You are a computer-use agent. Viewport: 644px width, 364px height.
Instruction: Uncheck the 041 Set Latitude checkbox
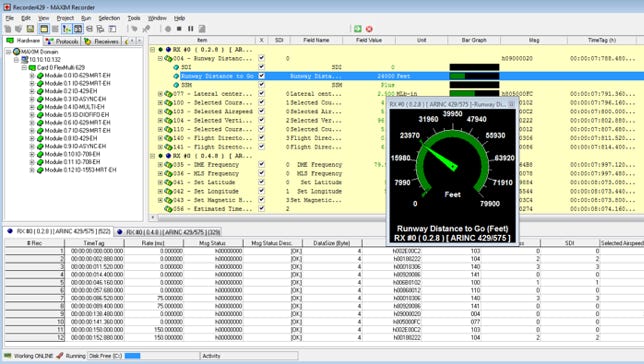[x=262, y=182]
